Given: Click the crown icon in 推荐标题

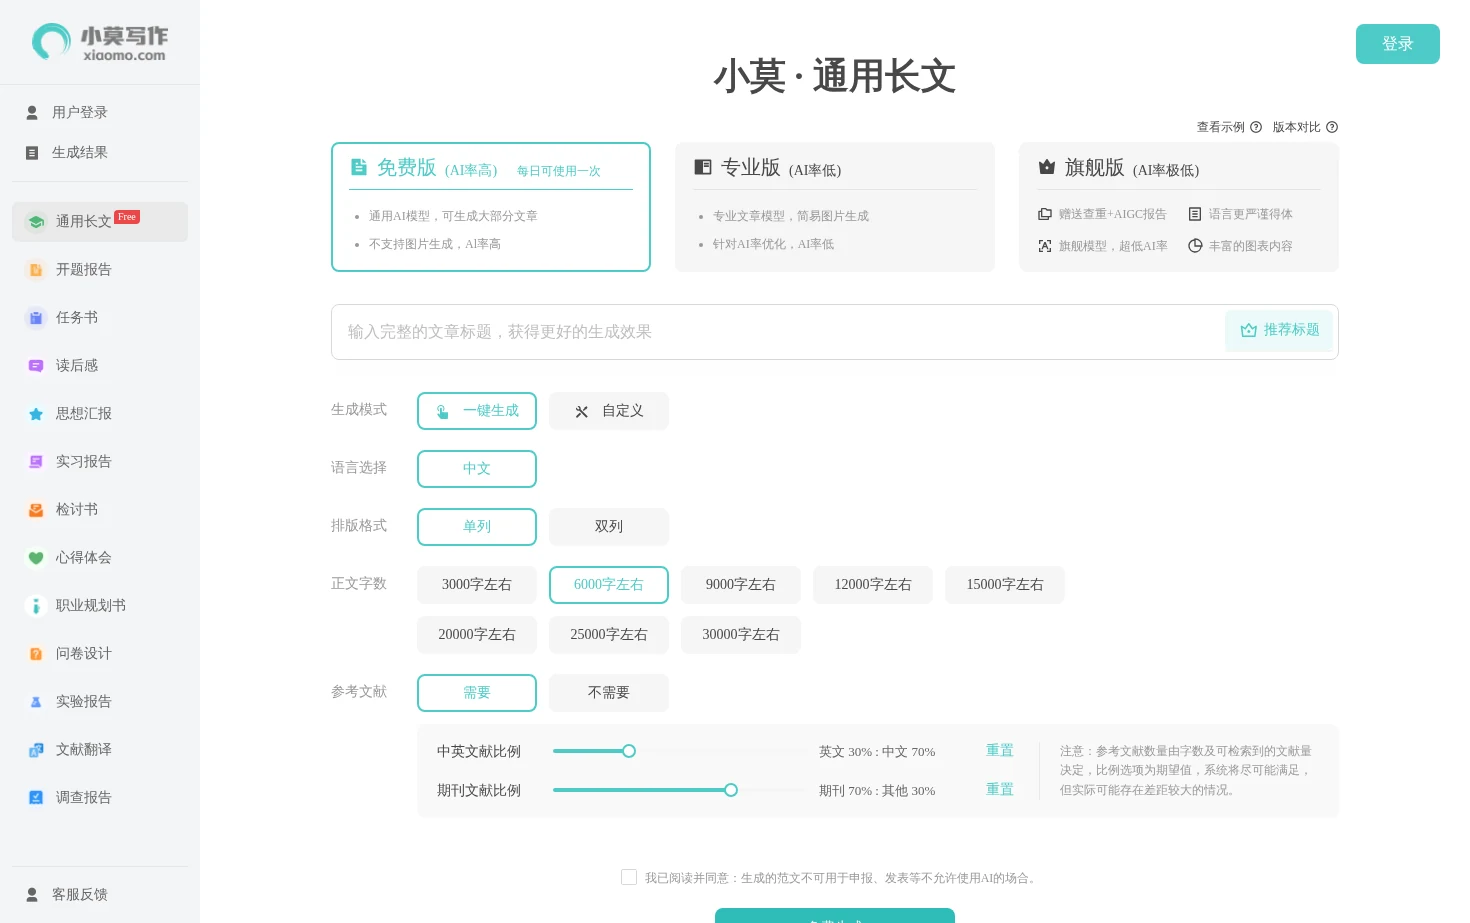Looking at the screenshot, I should pos(1249,331).
